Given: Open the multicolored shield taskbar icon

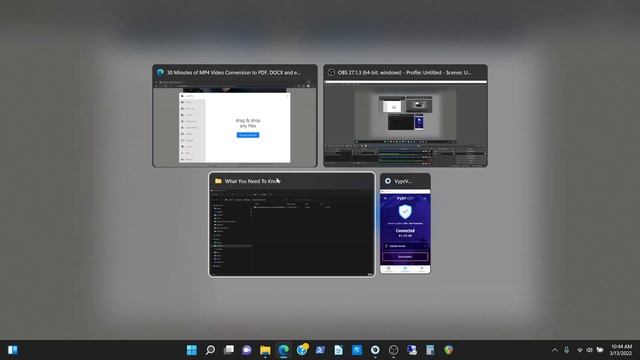Looking at the screenshot, I should click(449, 350).
